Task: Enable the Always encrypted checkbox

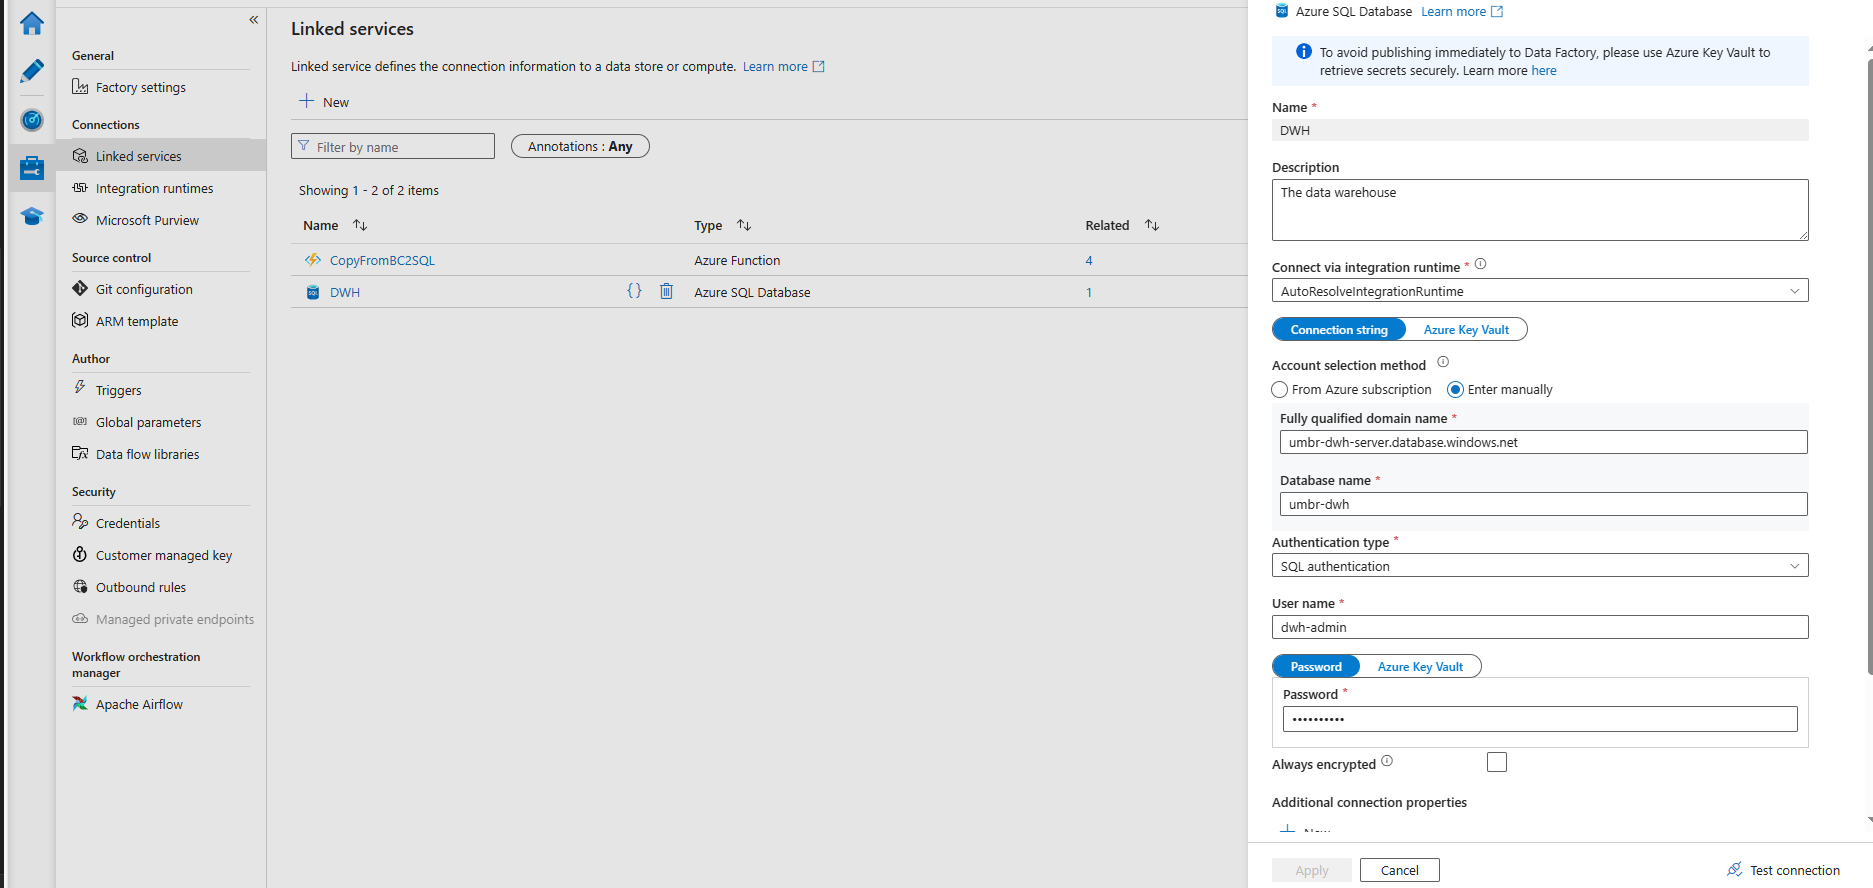Action: click(1497, 762)
